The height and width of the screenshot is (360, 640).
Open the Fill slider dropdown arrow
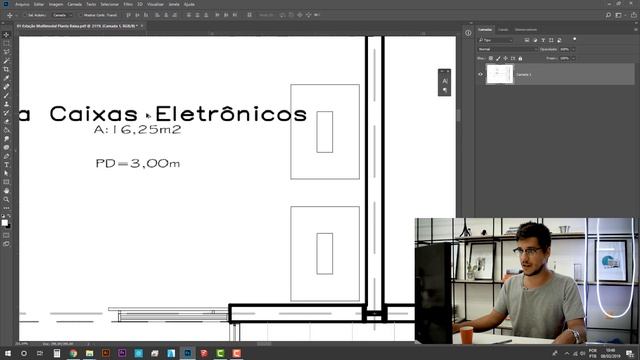click(573, 58)
